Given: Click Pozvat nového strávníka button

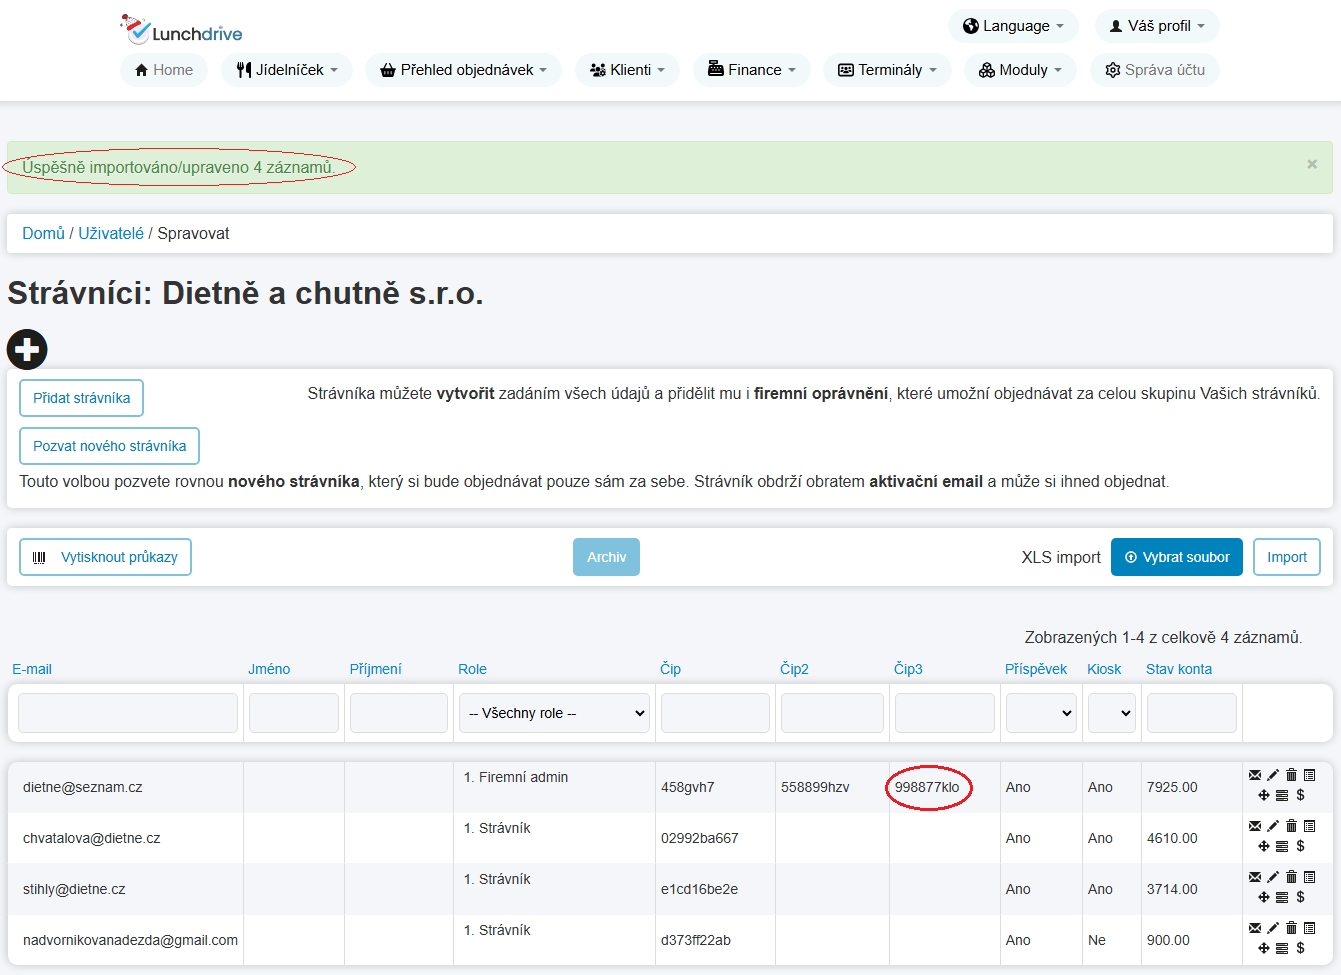Looking at the screenshot, I should (110, 446).
